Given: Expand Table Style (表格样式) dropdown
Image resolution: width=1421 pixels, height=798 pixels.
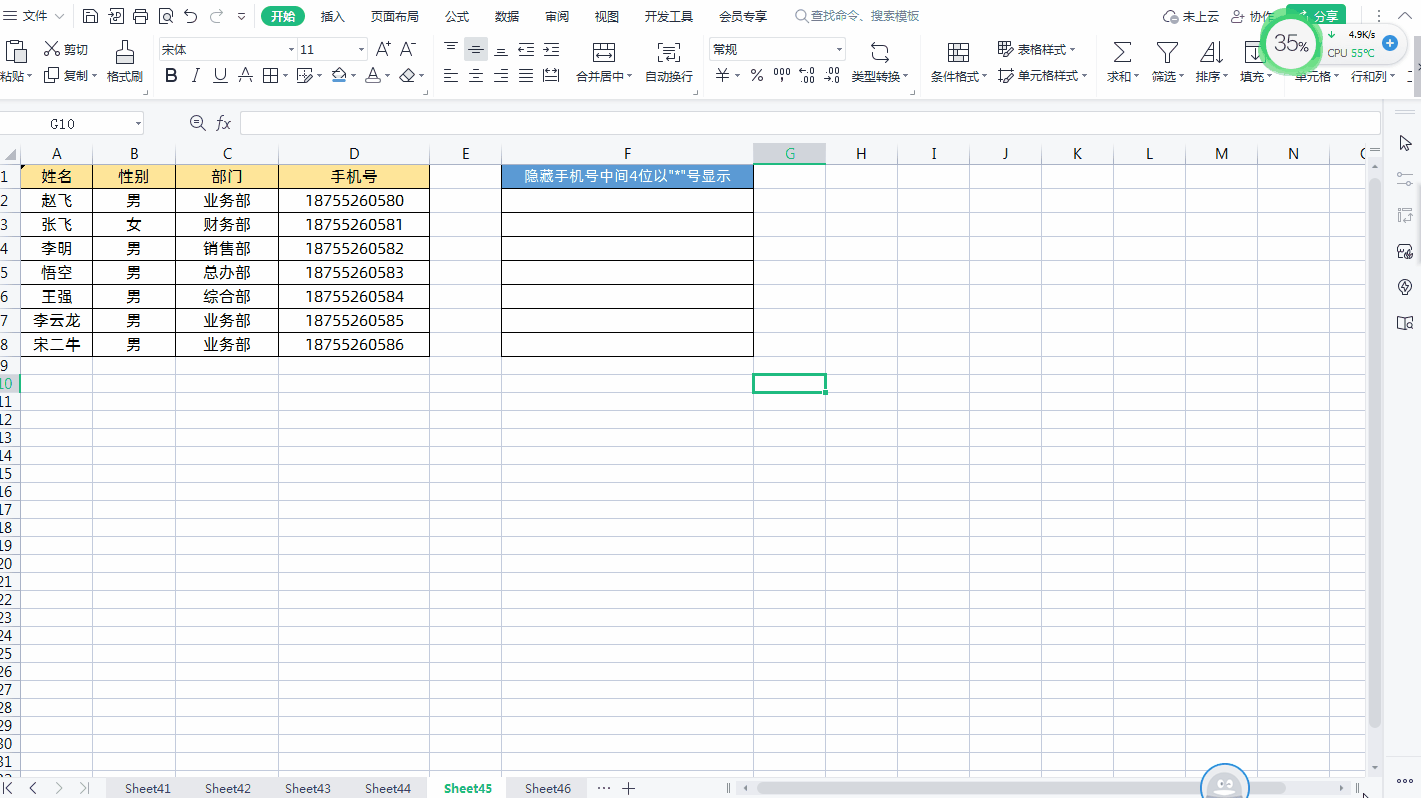Looking at the screenshot, I should tap(1073, 50).
